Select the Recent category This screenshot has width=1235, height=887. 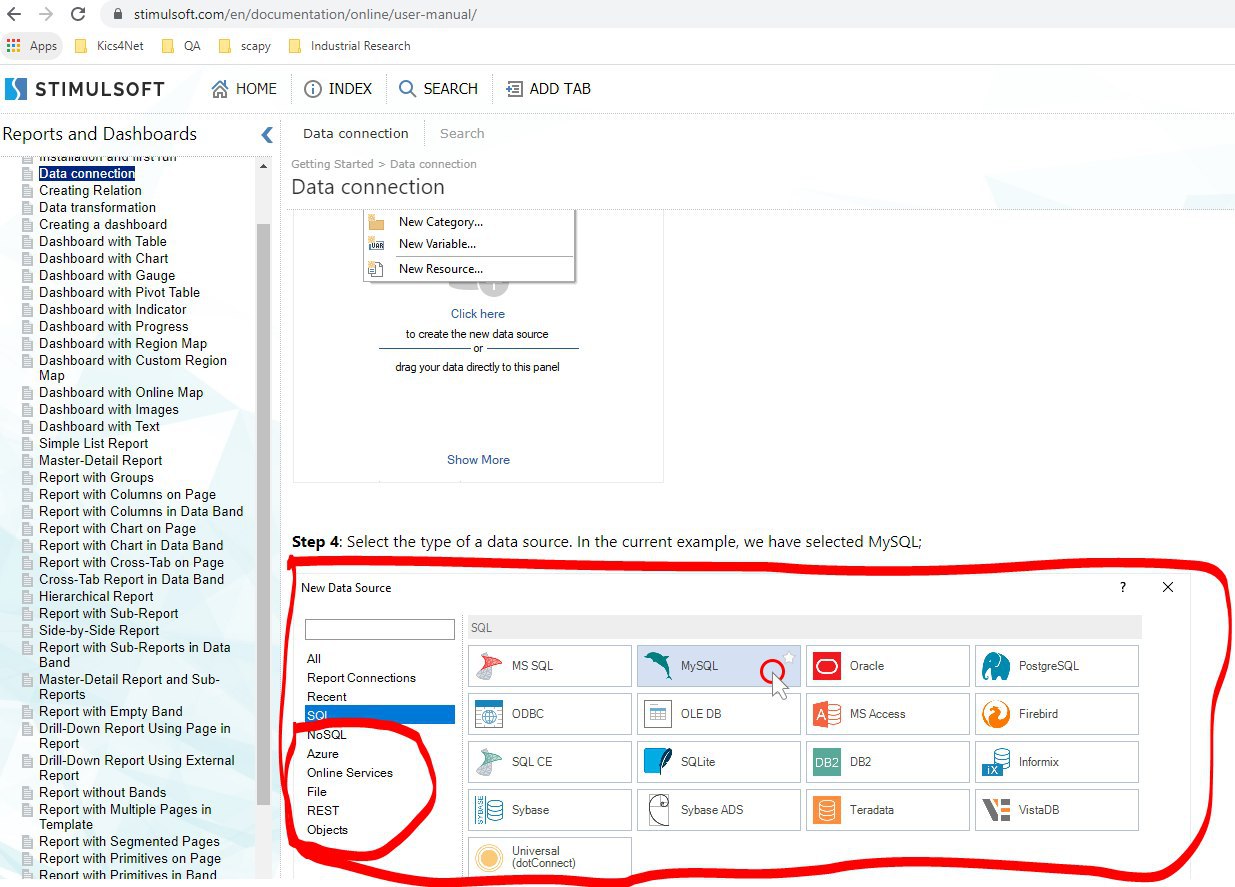click(x=327, y=697)
